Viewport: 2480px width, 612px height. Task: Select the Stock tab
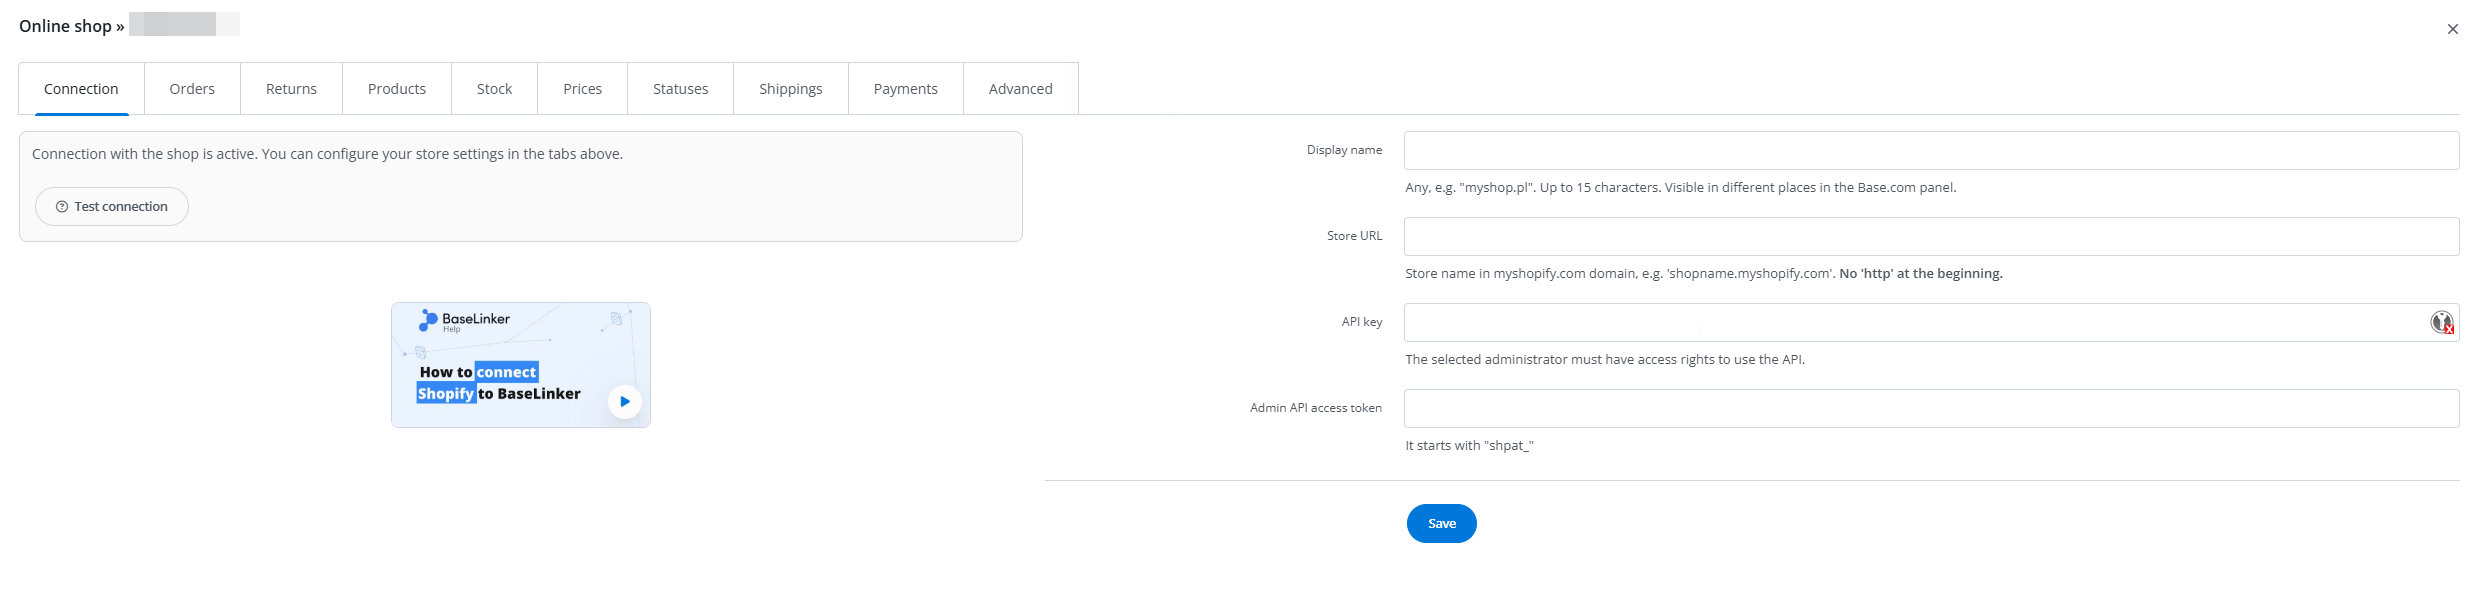(x=494, y=89)
